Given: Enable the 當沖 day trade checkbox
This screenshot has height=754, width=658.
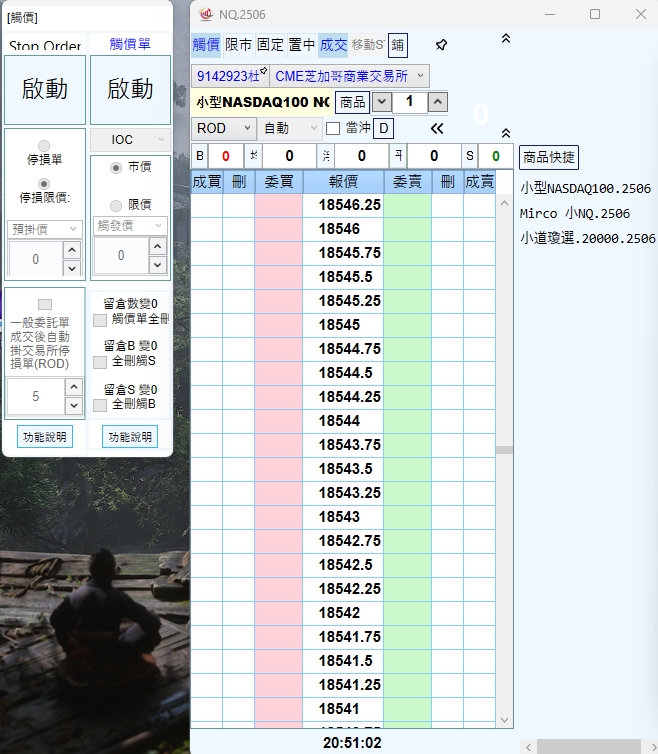Looking at the screenshot, I should 333,129.
